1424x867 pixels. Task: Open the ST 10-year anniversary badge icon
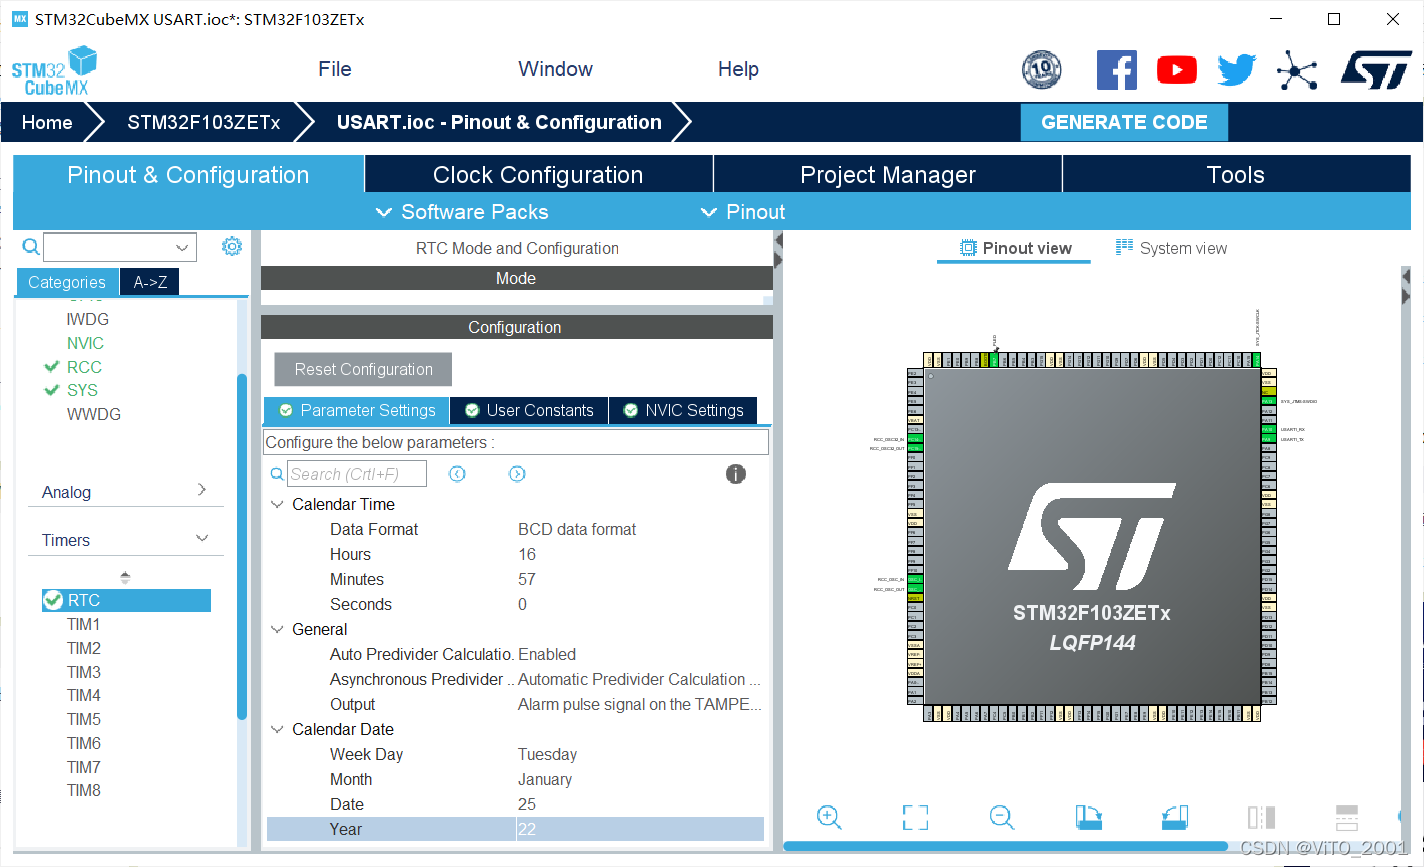click(x=1042, y=69)
